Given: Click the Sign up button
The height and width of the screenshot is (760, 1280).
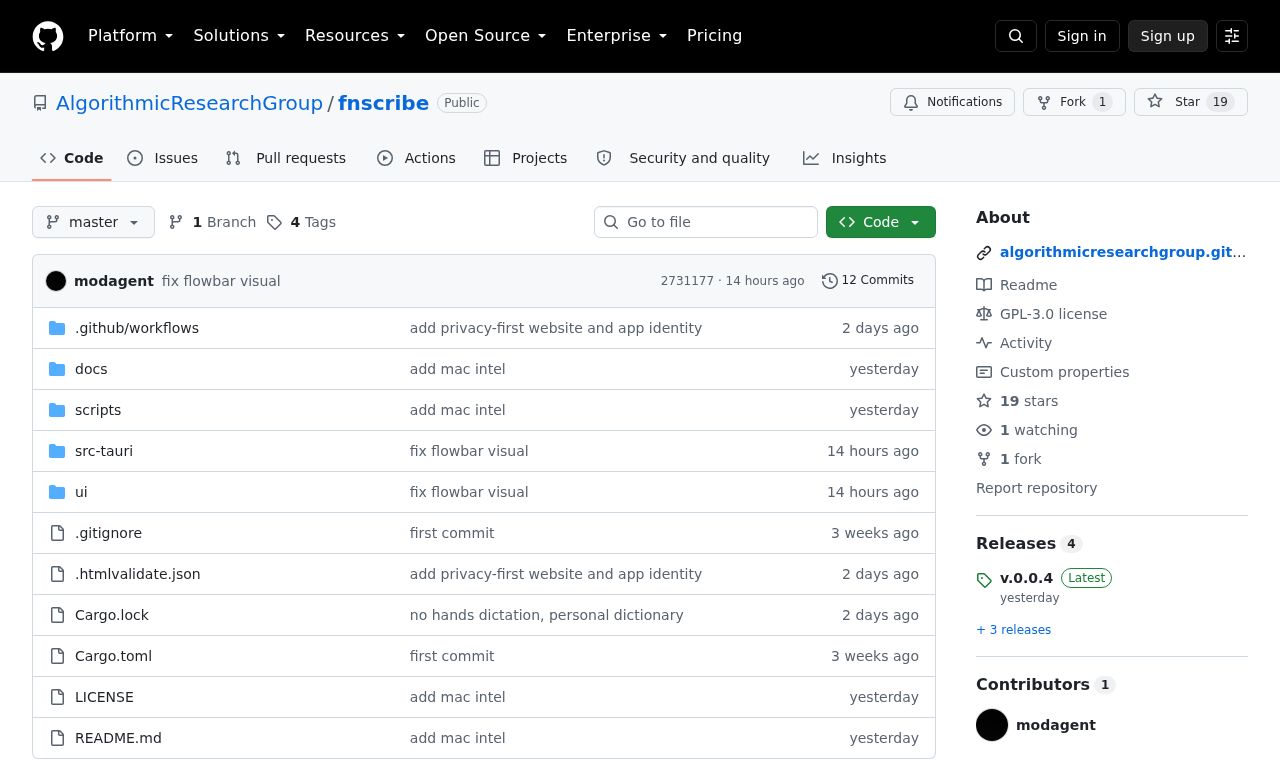Looking at the screenshot, I should 1168,36.
